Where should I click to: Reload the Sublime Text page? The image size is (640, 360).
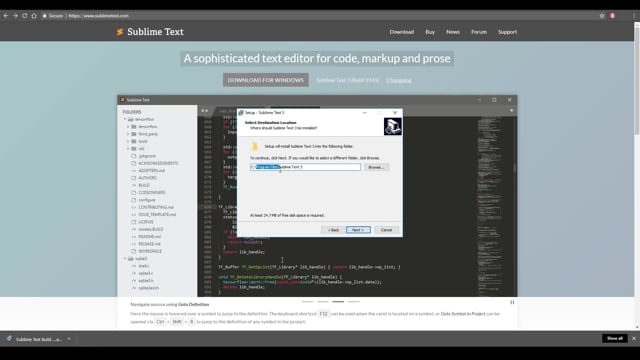24,16
